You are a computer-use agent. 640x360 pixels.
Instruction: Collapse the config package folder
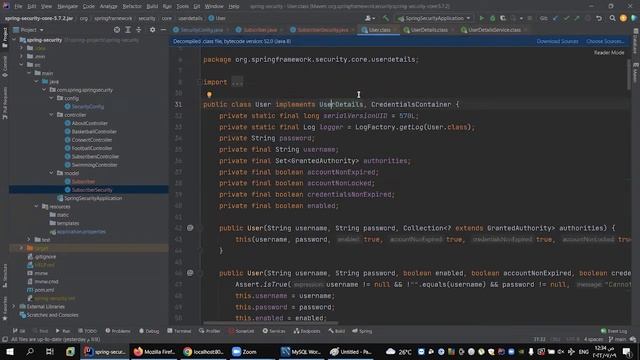pyautogui.click(x=52, y=98)
